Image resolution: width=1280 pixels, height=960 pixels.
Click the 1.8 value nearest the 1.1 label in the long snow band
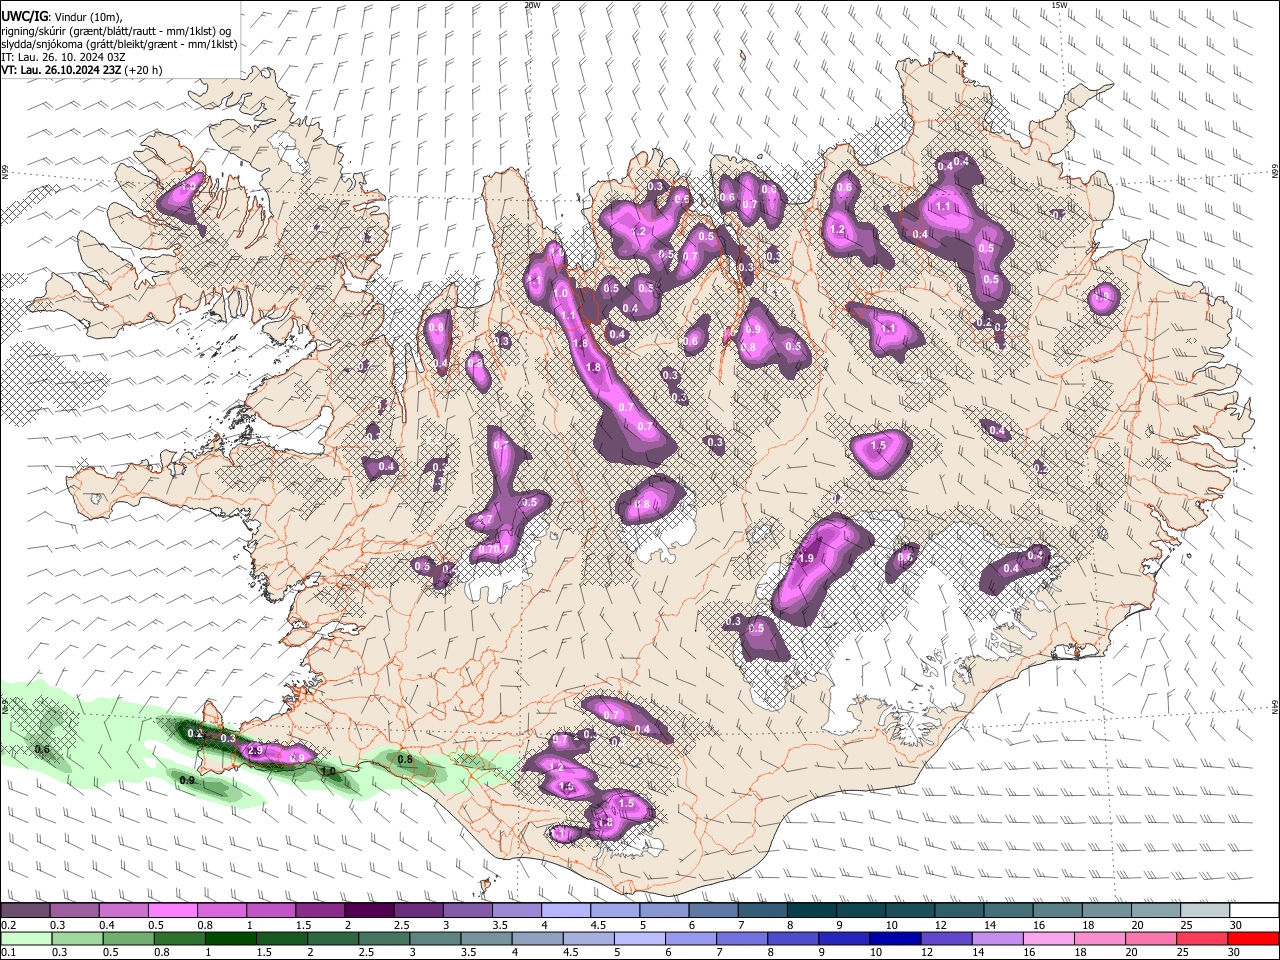tap(580, 343)
